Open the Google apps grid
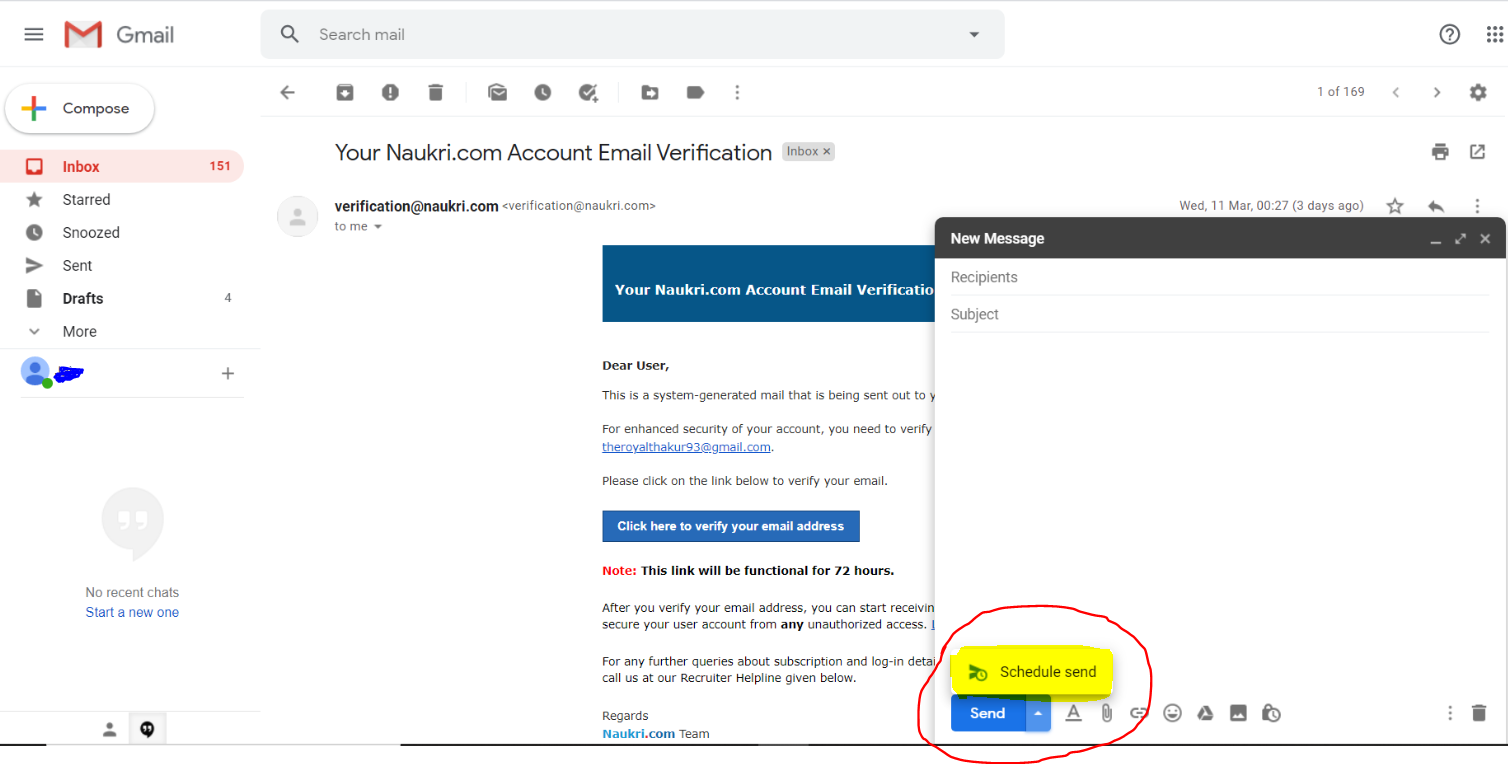 1497,34
